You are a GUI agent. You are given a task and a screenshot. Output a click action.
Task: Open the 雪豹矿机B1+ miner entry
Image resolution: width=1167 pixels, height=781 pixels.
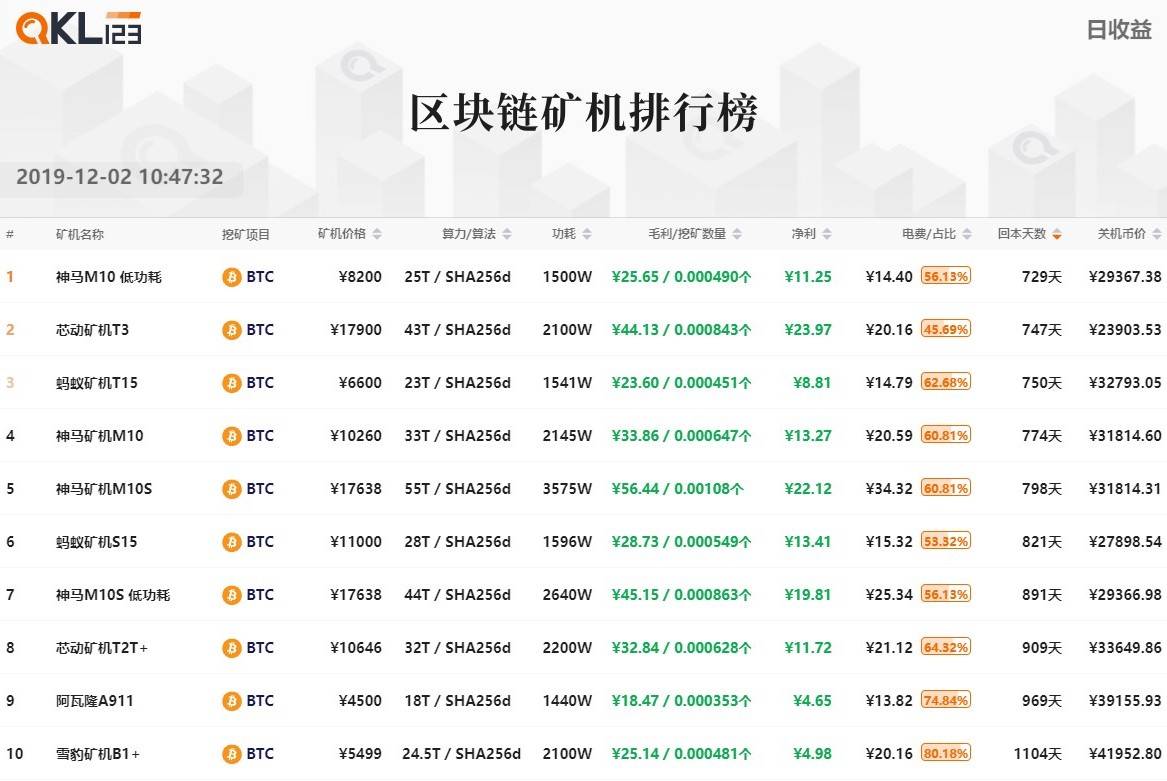pos(98,754)
